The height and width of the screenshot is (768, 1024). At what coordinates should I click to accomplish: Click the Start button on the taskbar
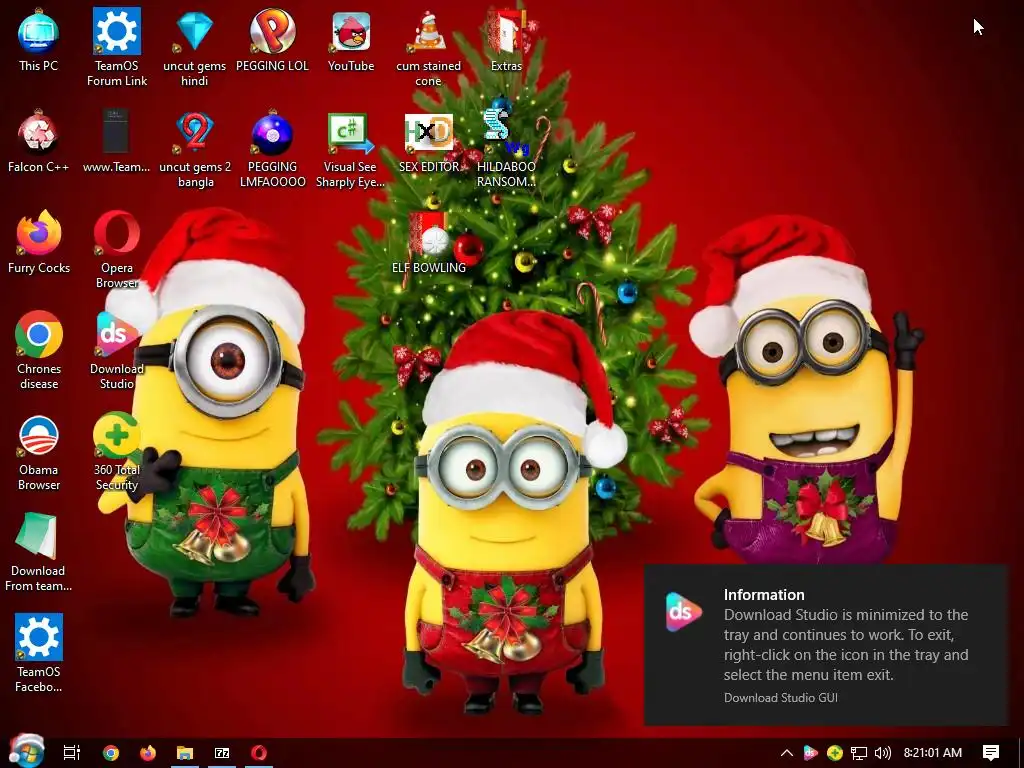pyautogui.click(x=26, y=752)
